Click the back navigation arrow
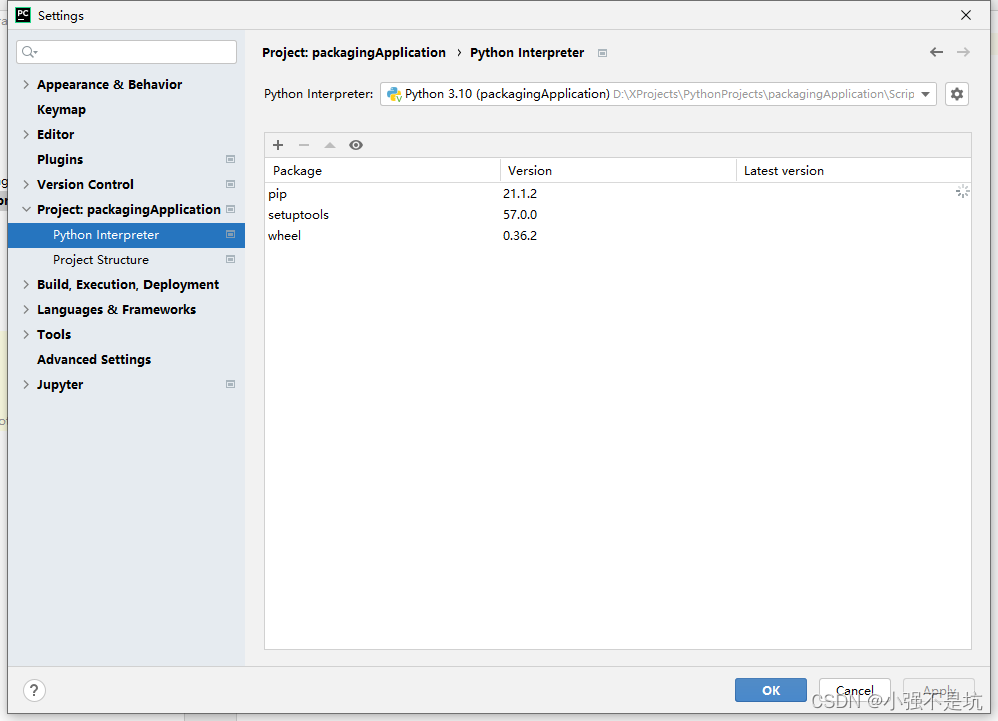Viewport: 998px width, 721px height. [x=936, y=52]
